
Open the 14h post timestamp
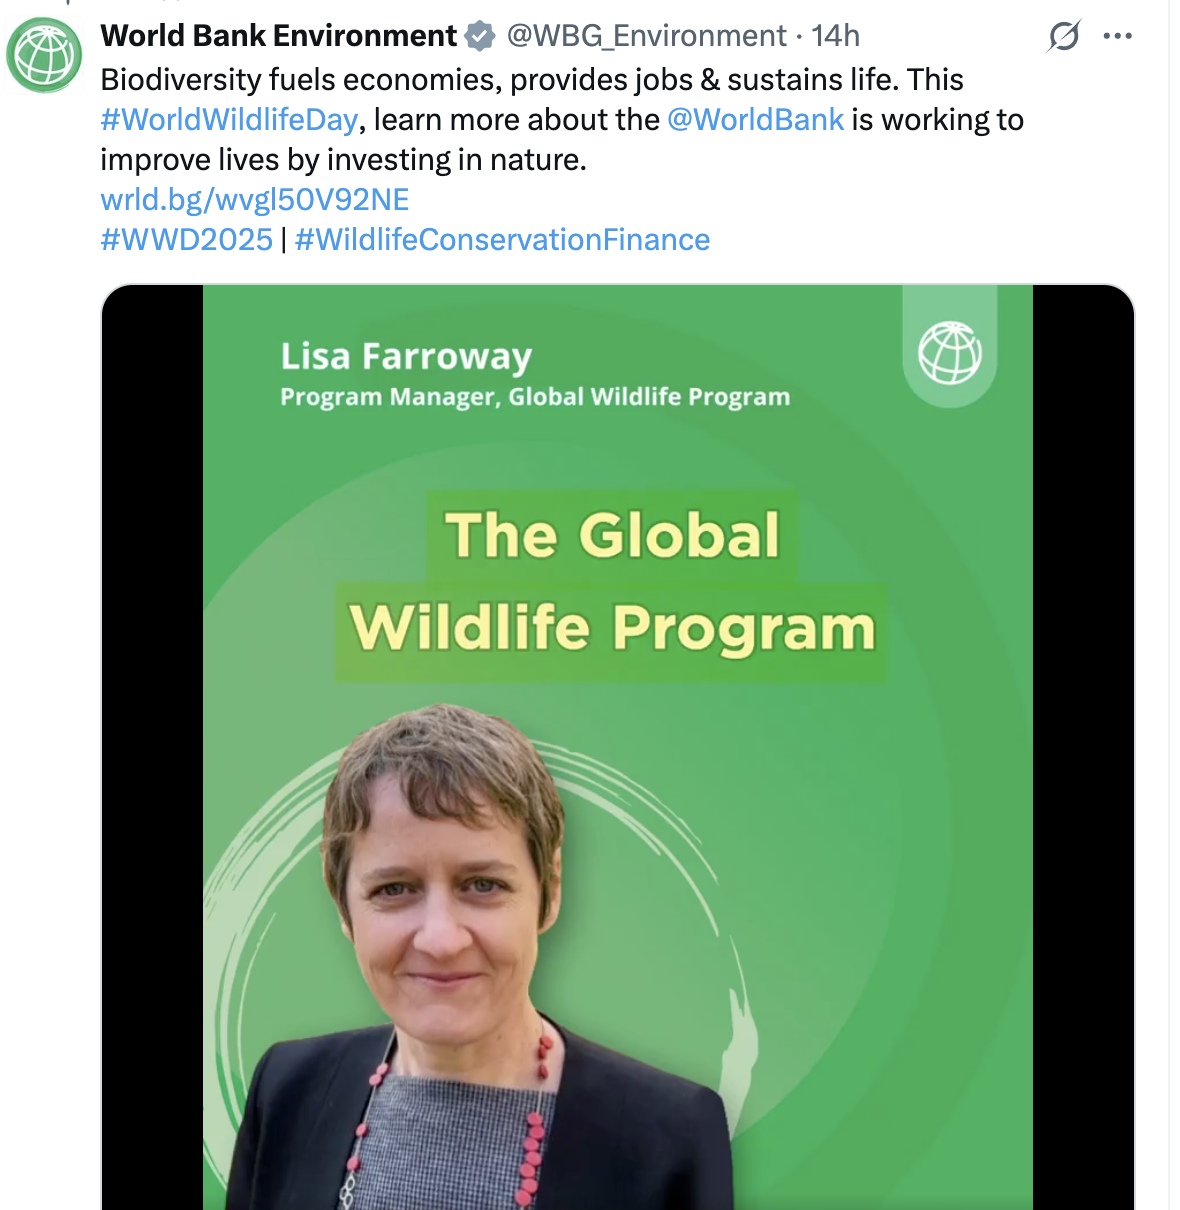pos(835,36)
